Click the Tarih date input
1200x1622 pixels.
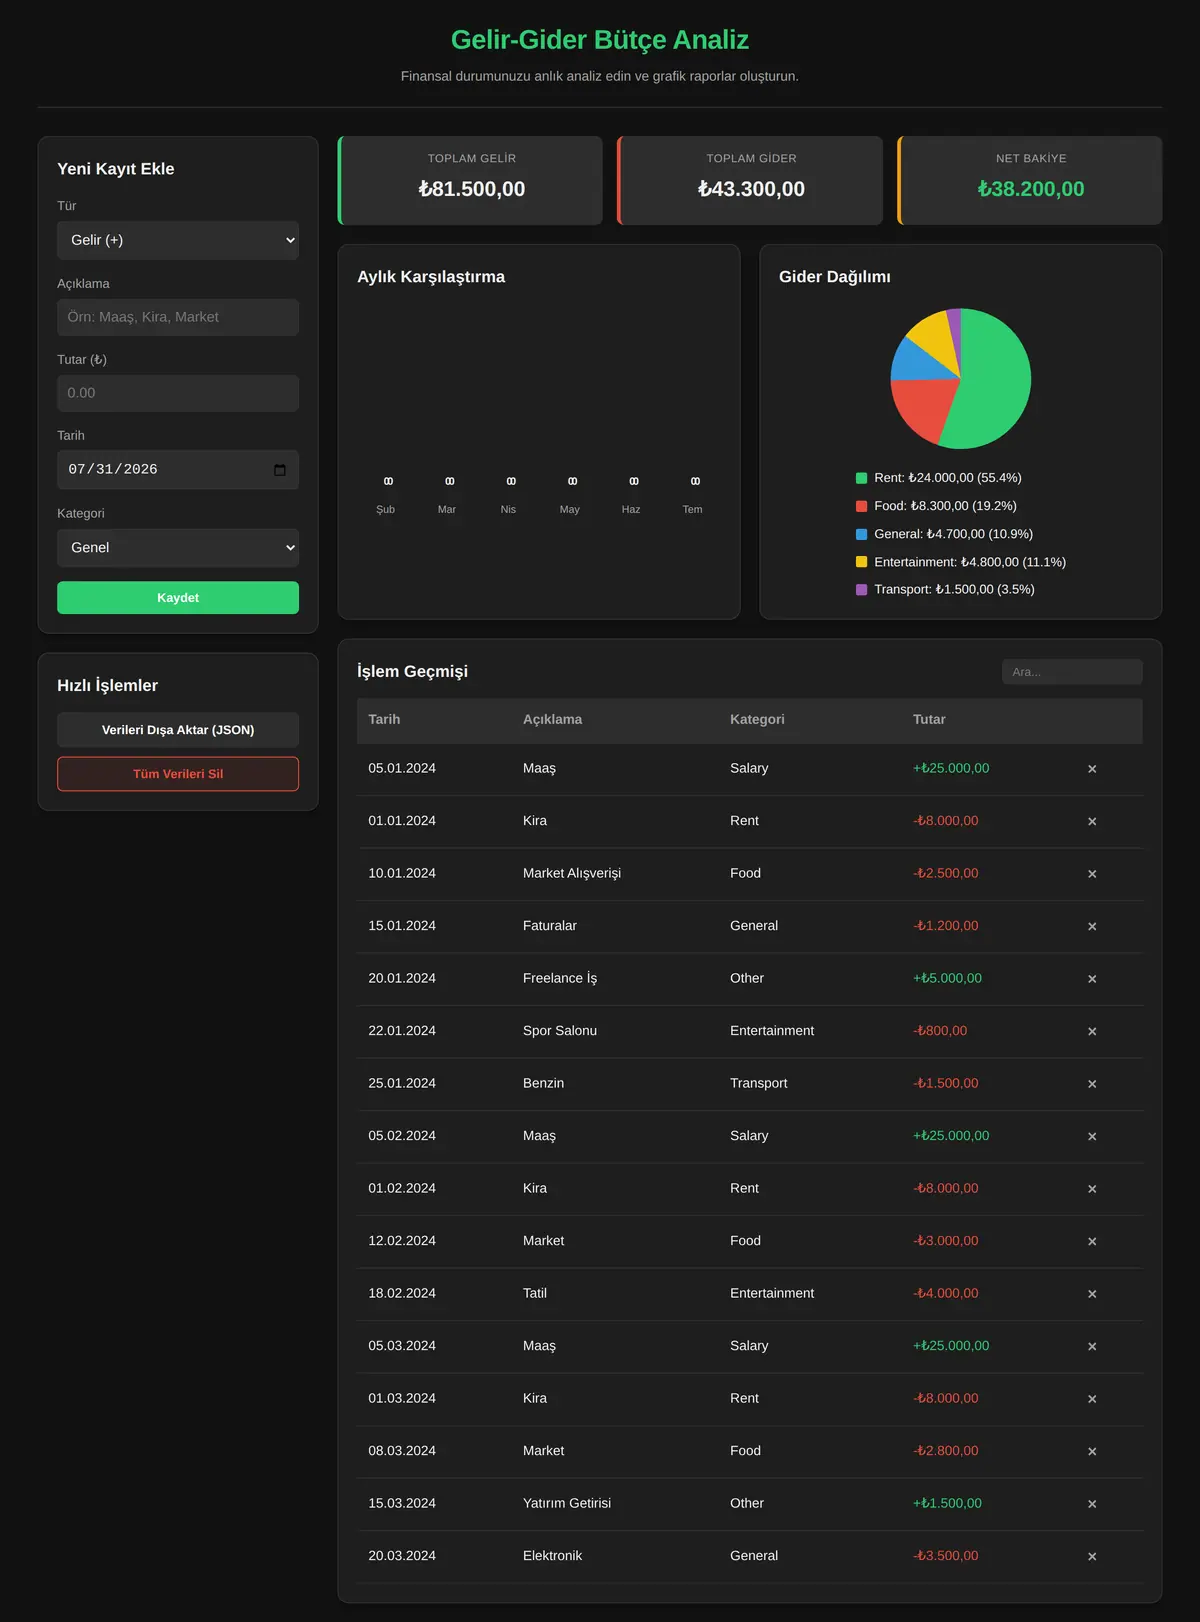178,470
